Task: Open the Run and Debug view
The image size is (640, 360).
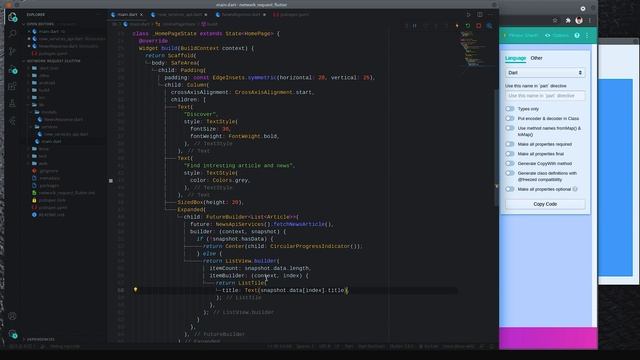Action: (x=13, y=70)
